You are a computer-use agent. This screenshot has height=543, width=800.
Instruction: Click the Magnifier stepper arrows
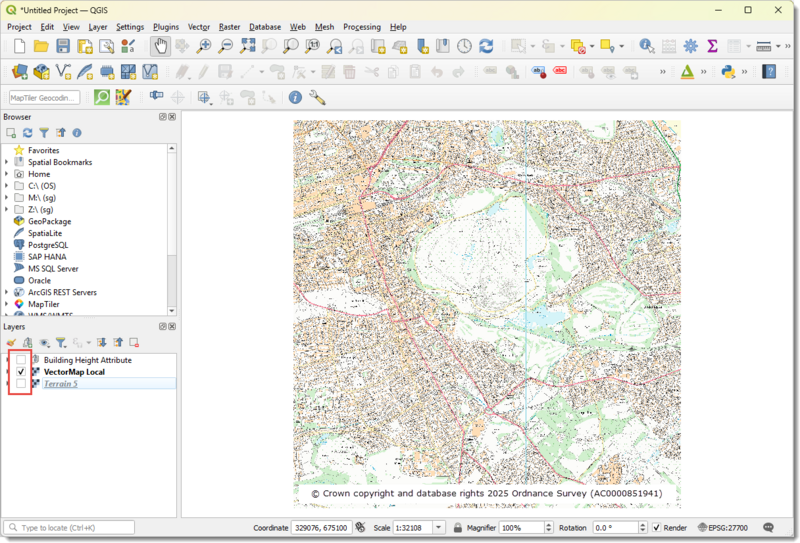[549, 528]
